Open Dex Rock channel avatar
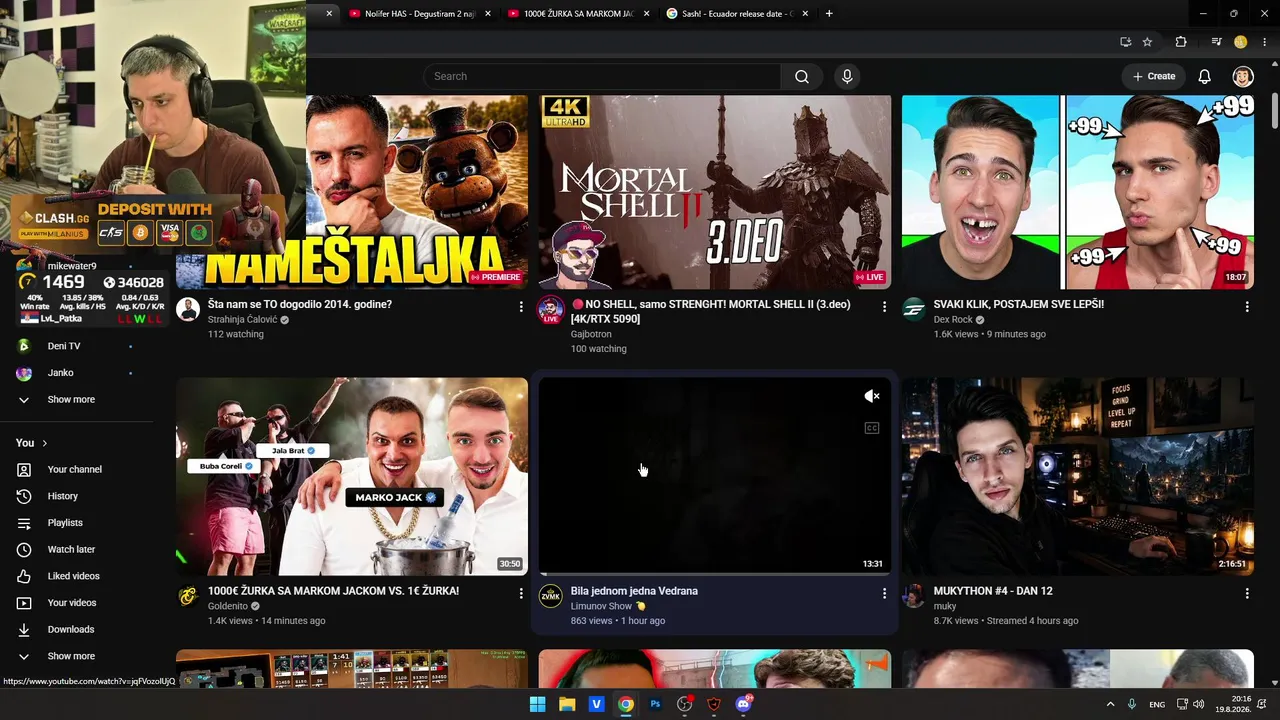The height and width of the screenshot is (720, 1280). (x=914, y=309)
